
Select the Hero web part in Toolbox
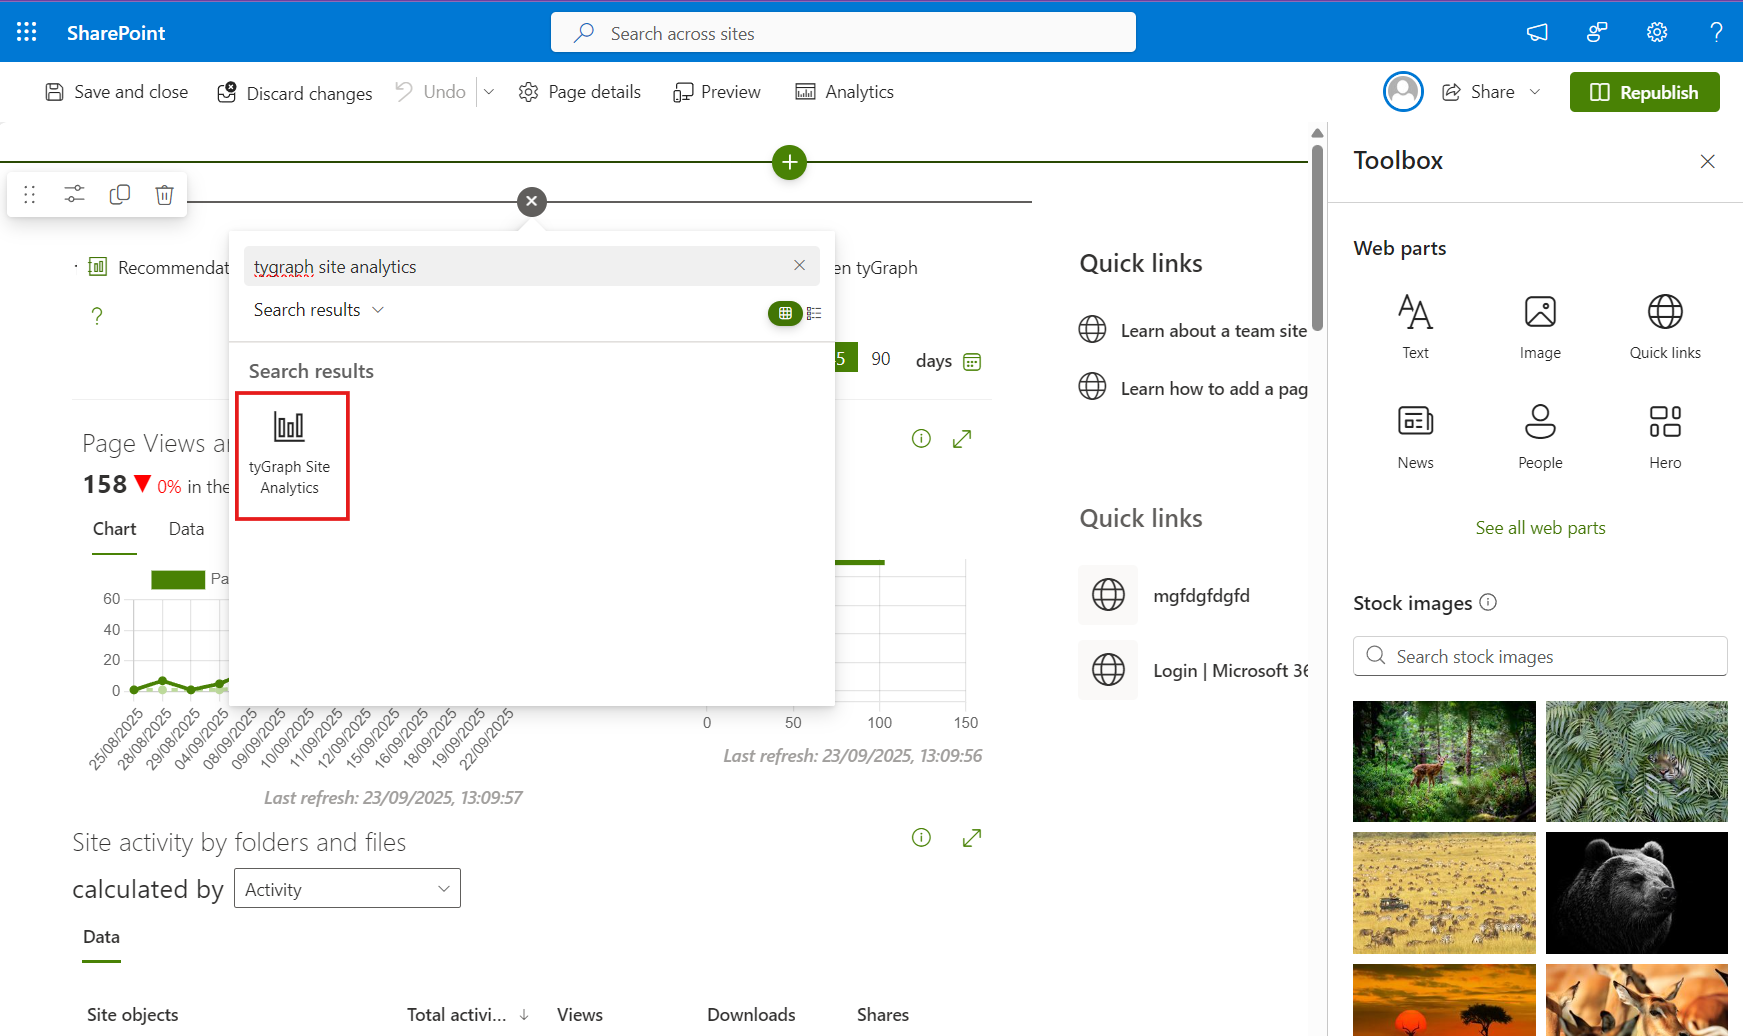click(1664, 435)
